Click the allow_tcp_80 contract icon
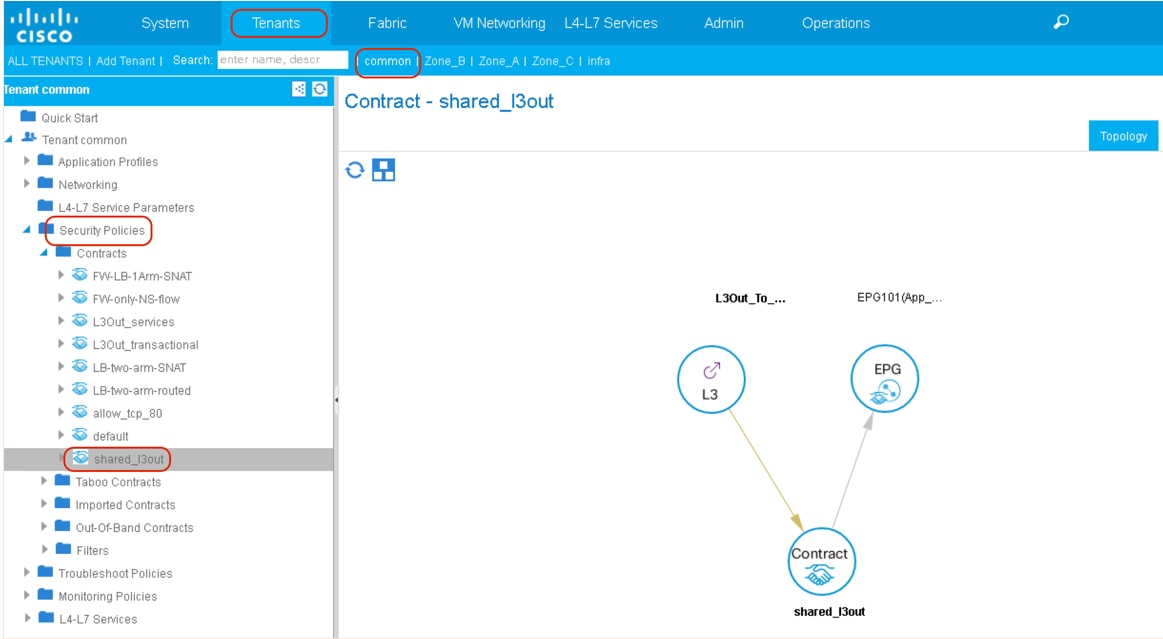 pyautogui.click(x=79, y=412)
